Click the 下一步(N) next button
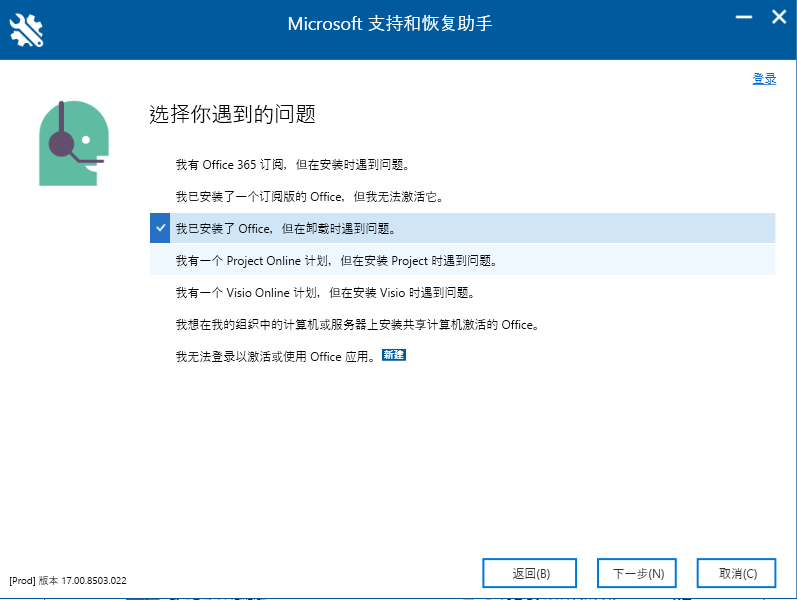The image size is (797, 600). point(637,574)
